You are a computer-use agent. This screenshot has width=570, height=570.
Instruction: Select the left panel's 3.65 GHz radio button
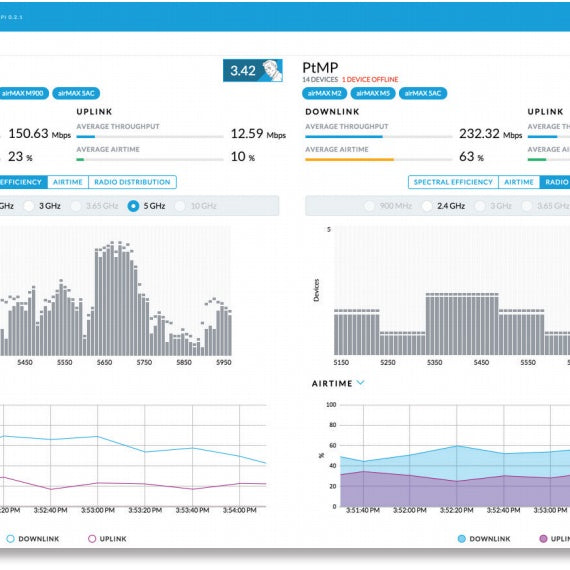tap(76, 206)
